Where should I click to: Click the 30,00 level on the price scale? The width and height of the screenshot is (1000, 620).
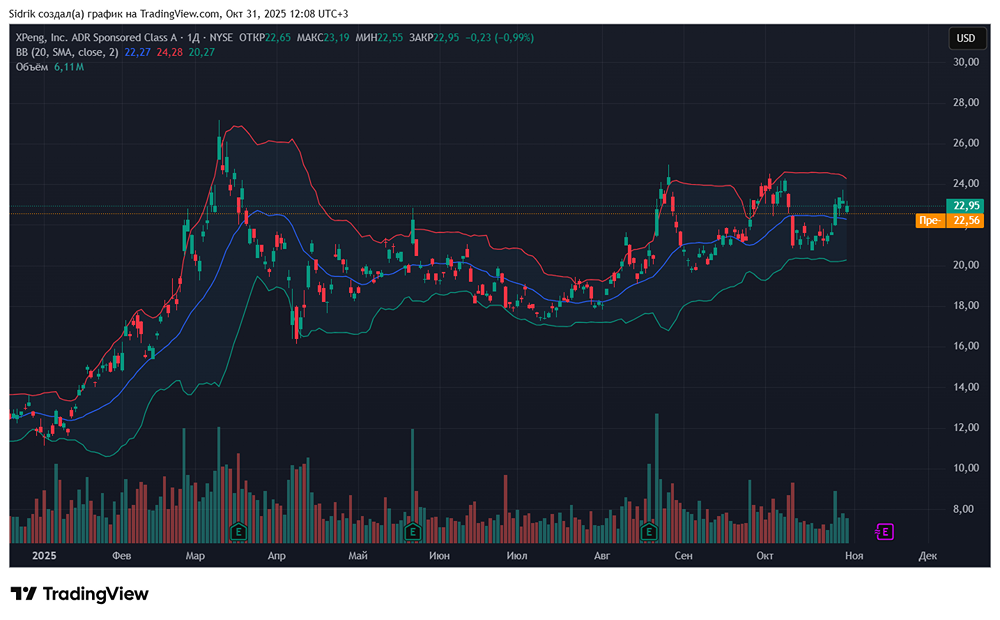pyautogui.click(x=965, y=62)
